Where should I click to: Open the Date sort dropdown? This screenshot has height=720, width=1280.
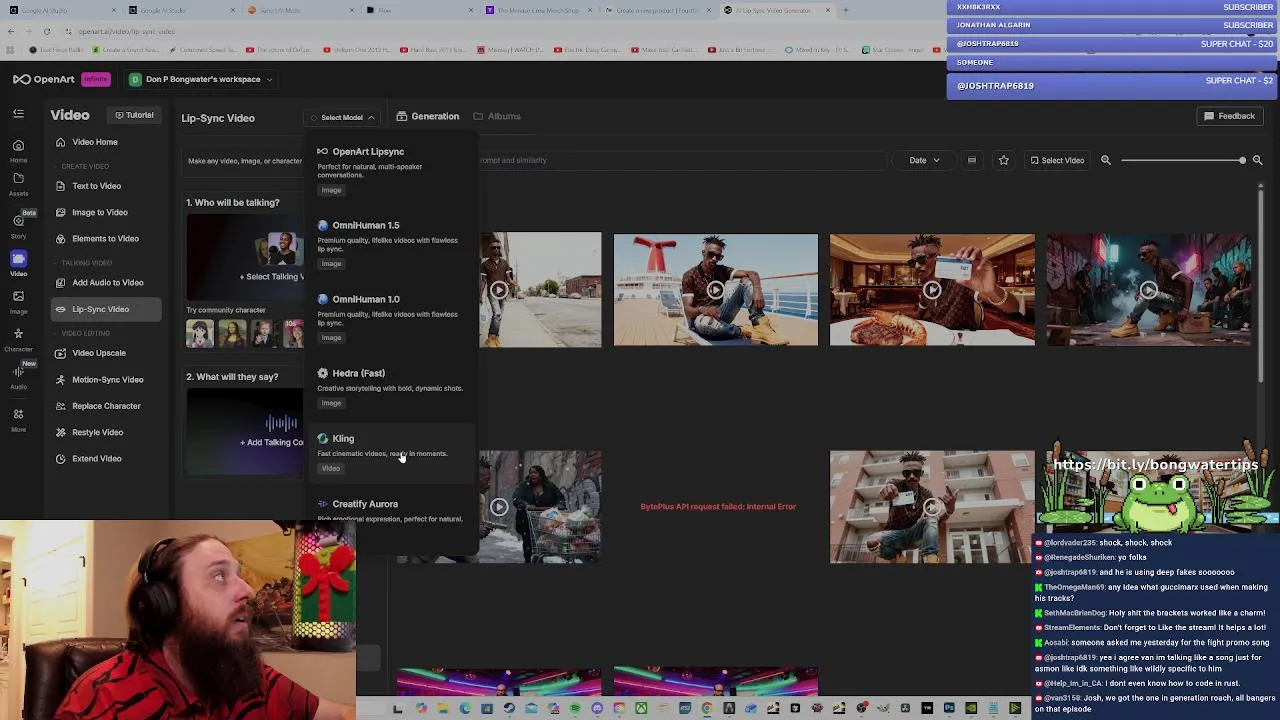[x=923, y=160]
